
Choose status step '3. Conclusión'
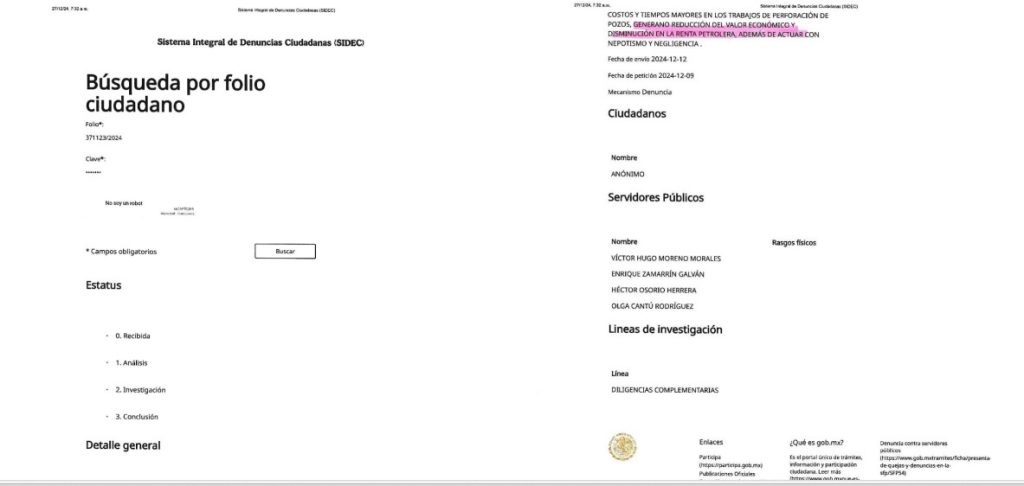[x=136, y=417]
